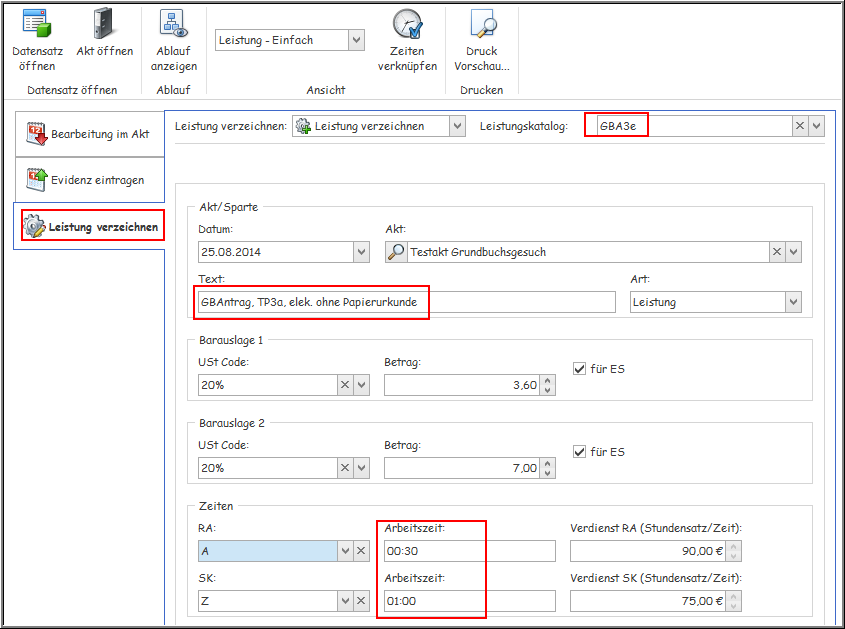Click the RA Arbeitszeit field showing 00:30
This screenshot has width=845, height=629.
[468, 551]
